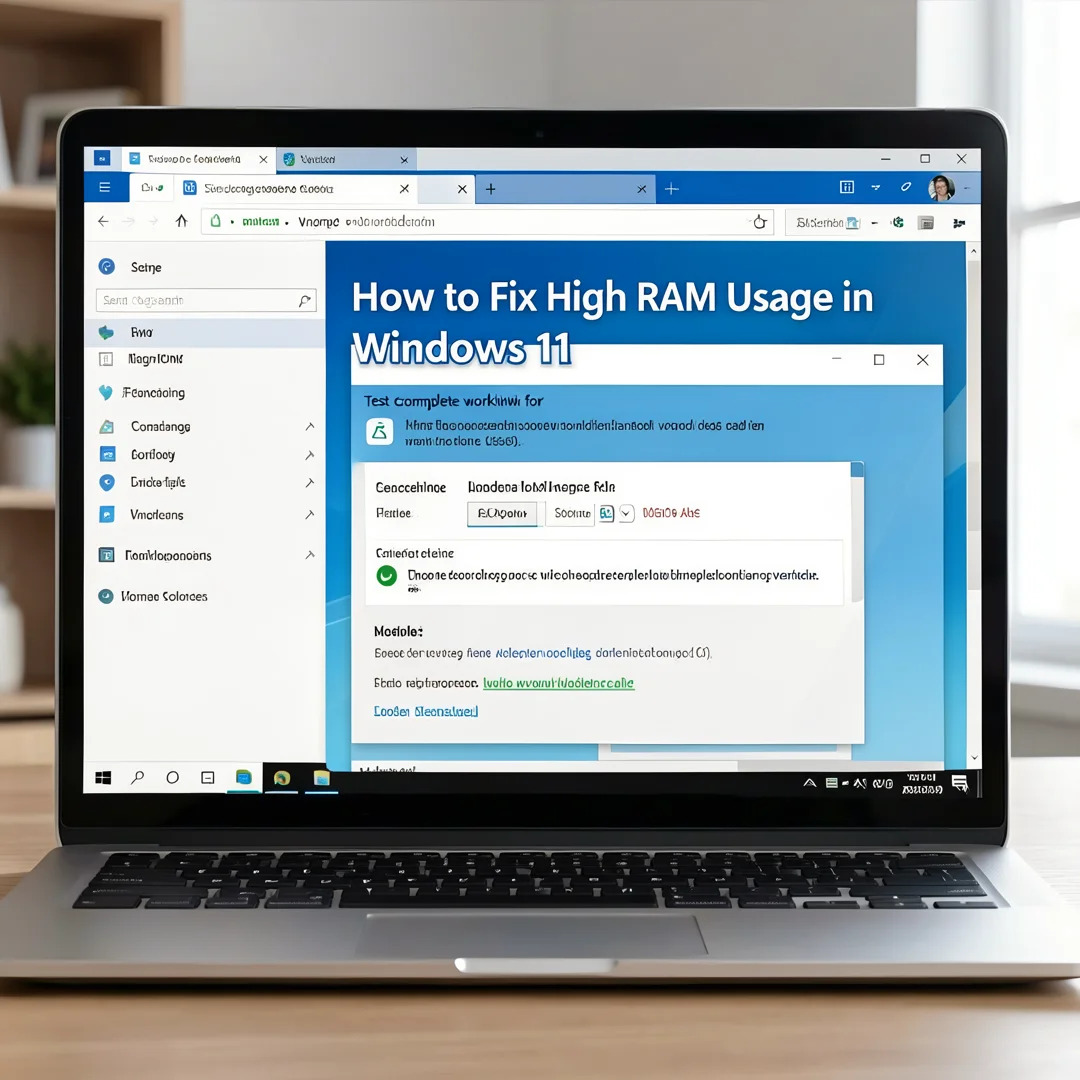Open Task View on the taskbar

pyautogui.click(x=207, y=778)
